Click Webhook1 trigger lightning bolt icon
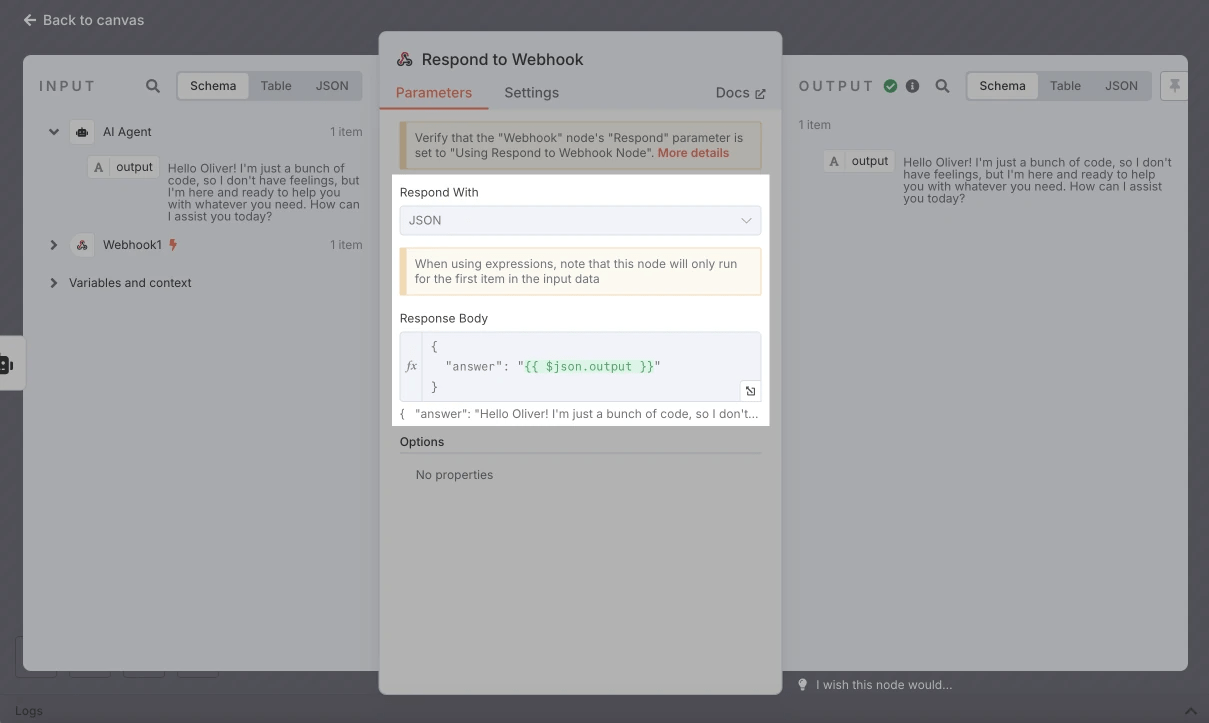The image size is (1209, 723). click(173, 245)
